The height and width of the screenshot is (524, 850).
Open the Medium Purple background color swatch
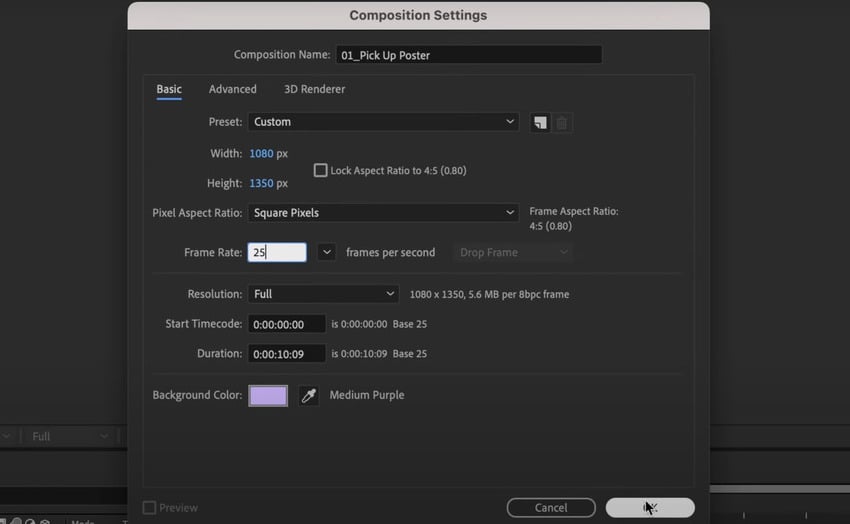[x=268, y=396]
